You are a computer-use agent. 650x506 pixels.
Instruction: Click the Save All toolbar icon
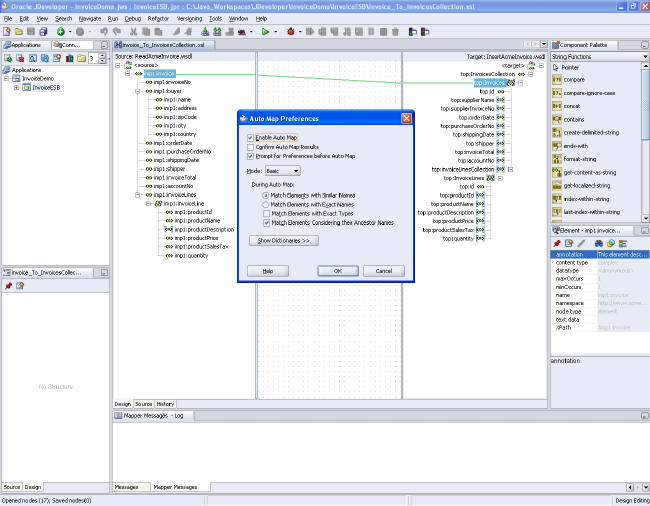[45, 31]
